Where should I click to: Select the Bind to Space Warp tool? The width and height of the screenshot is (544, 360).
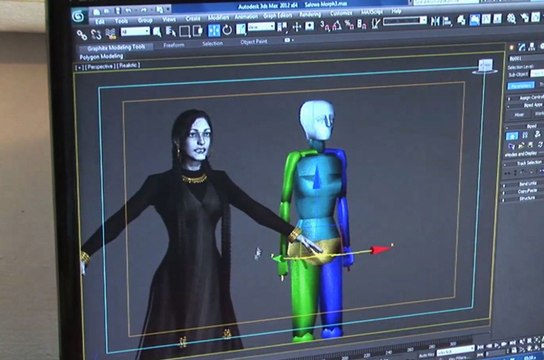pyautogui.click(x=111, y=34)
